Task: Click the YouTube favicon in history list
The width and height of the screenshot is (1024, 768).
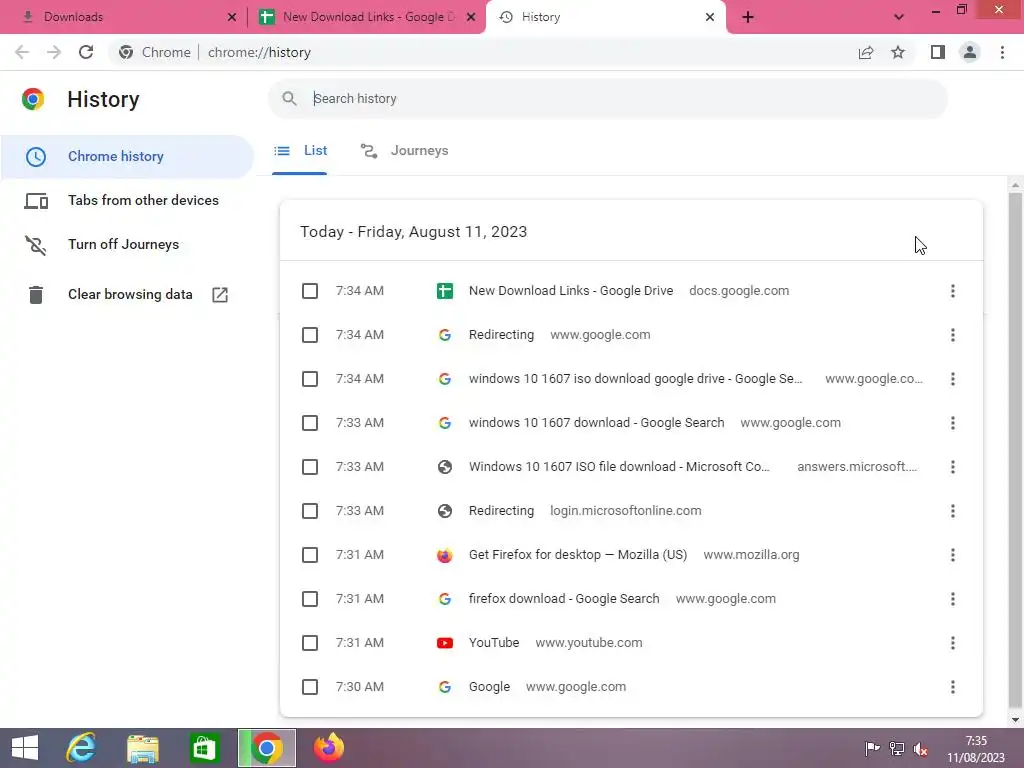Action: point(445,643)
